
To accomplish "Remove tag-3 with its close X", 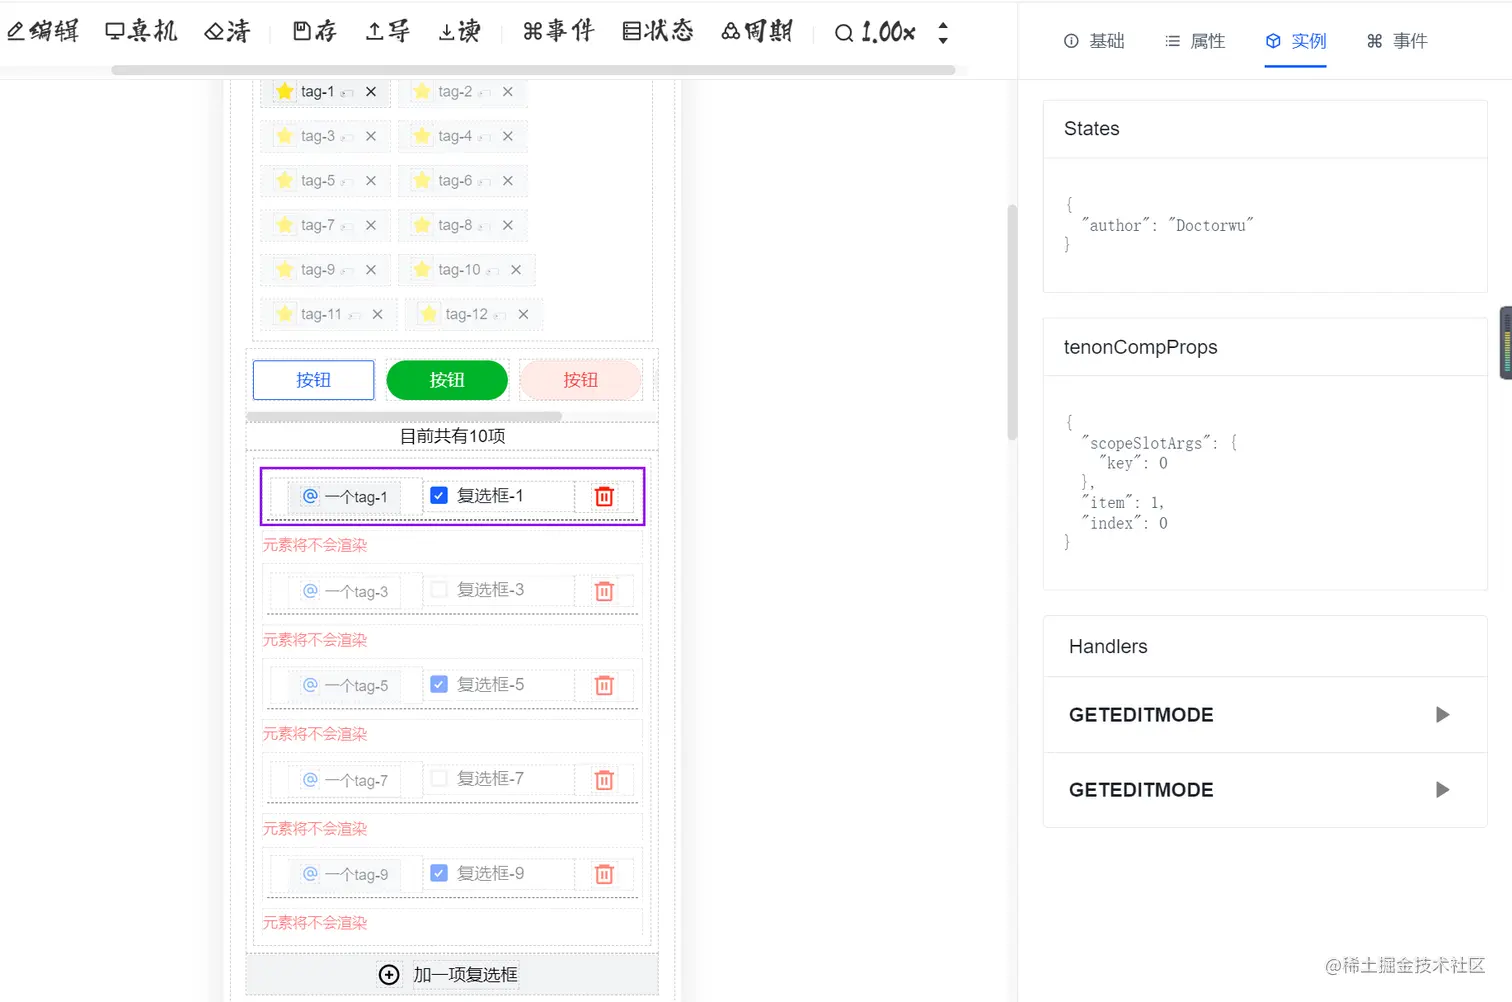I will point(371,136).
